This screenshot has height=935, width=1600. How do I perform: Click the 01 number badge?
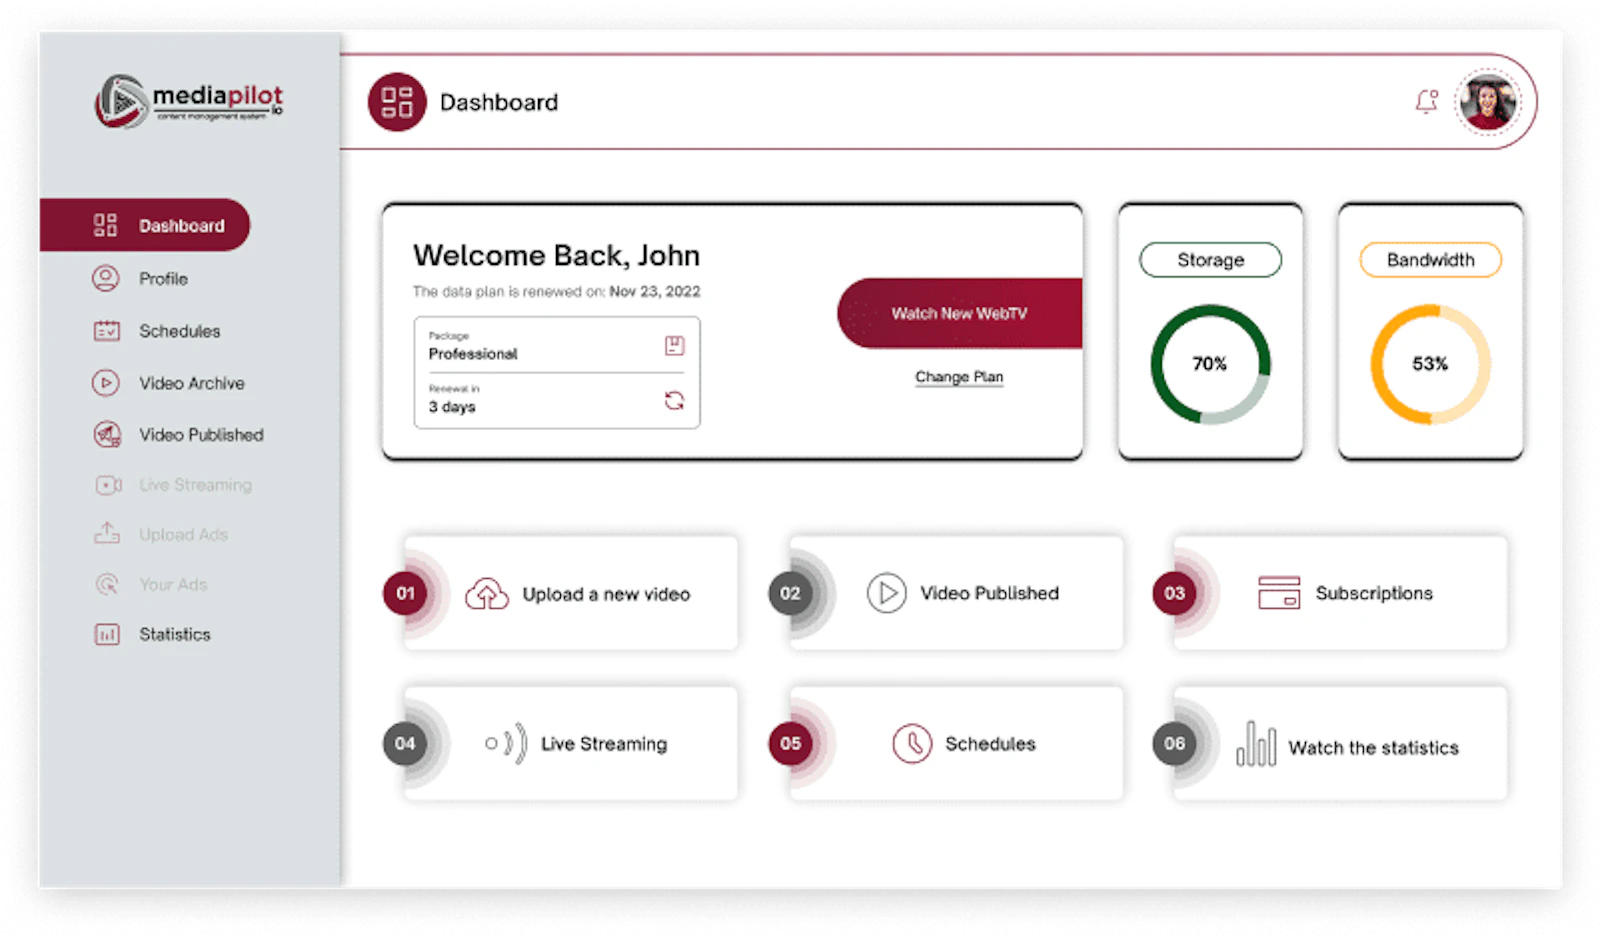(405, 593)
